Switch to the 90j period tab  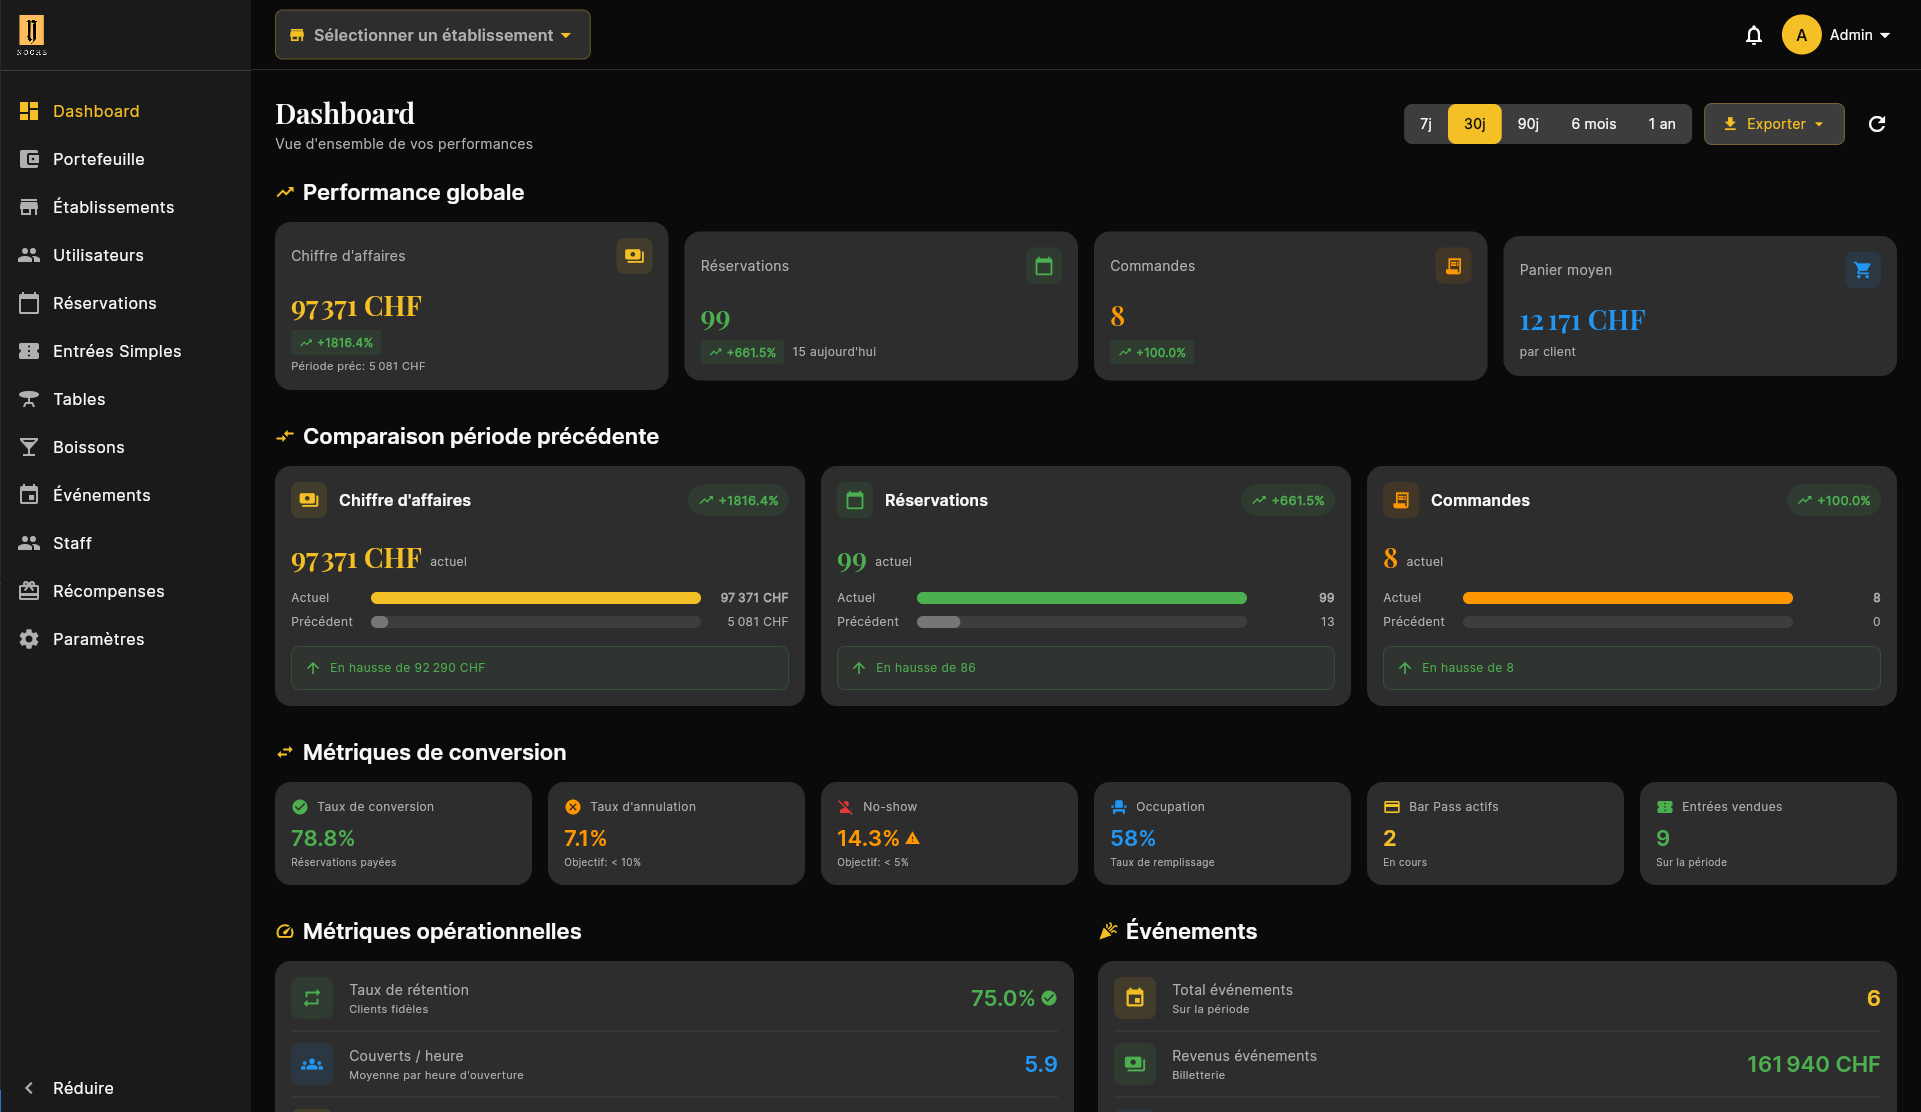coord(1528,124)
